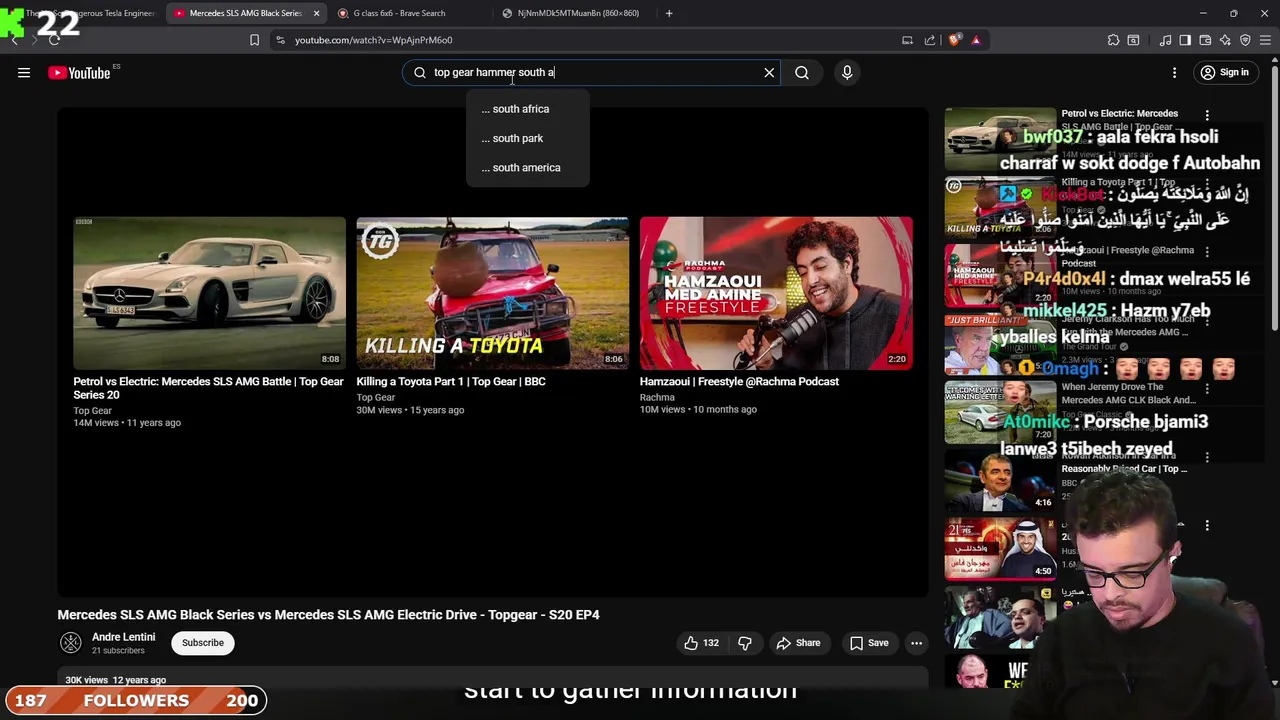
Task: Toggle the browser sidebar panel icon
Action: click(1185, 40)
